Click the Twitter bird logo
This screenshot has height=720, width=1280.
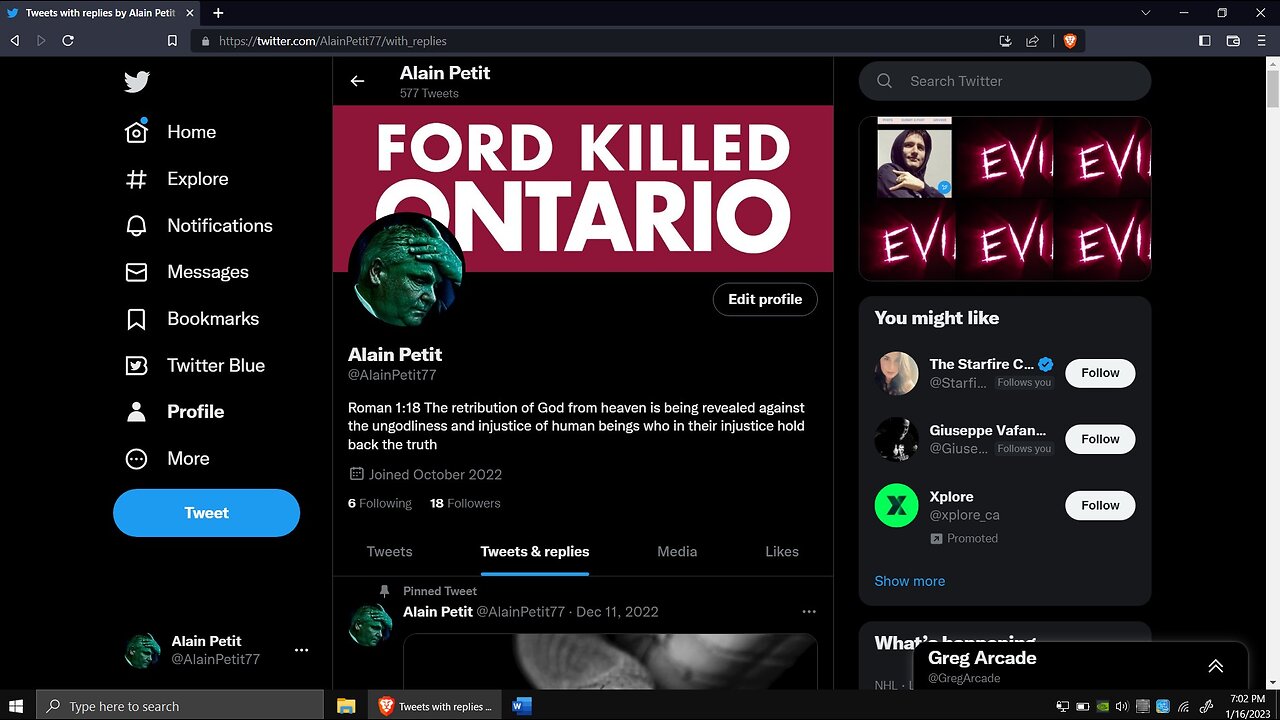point(137,82)
